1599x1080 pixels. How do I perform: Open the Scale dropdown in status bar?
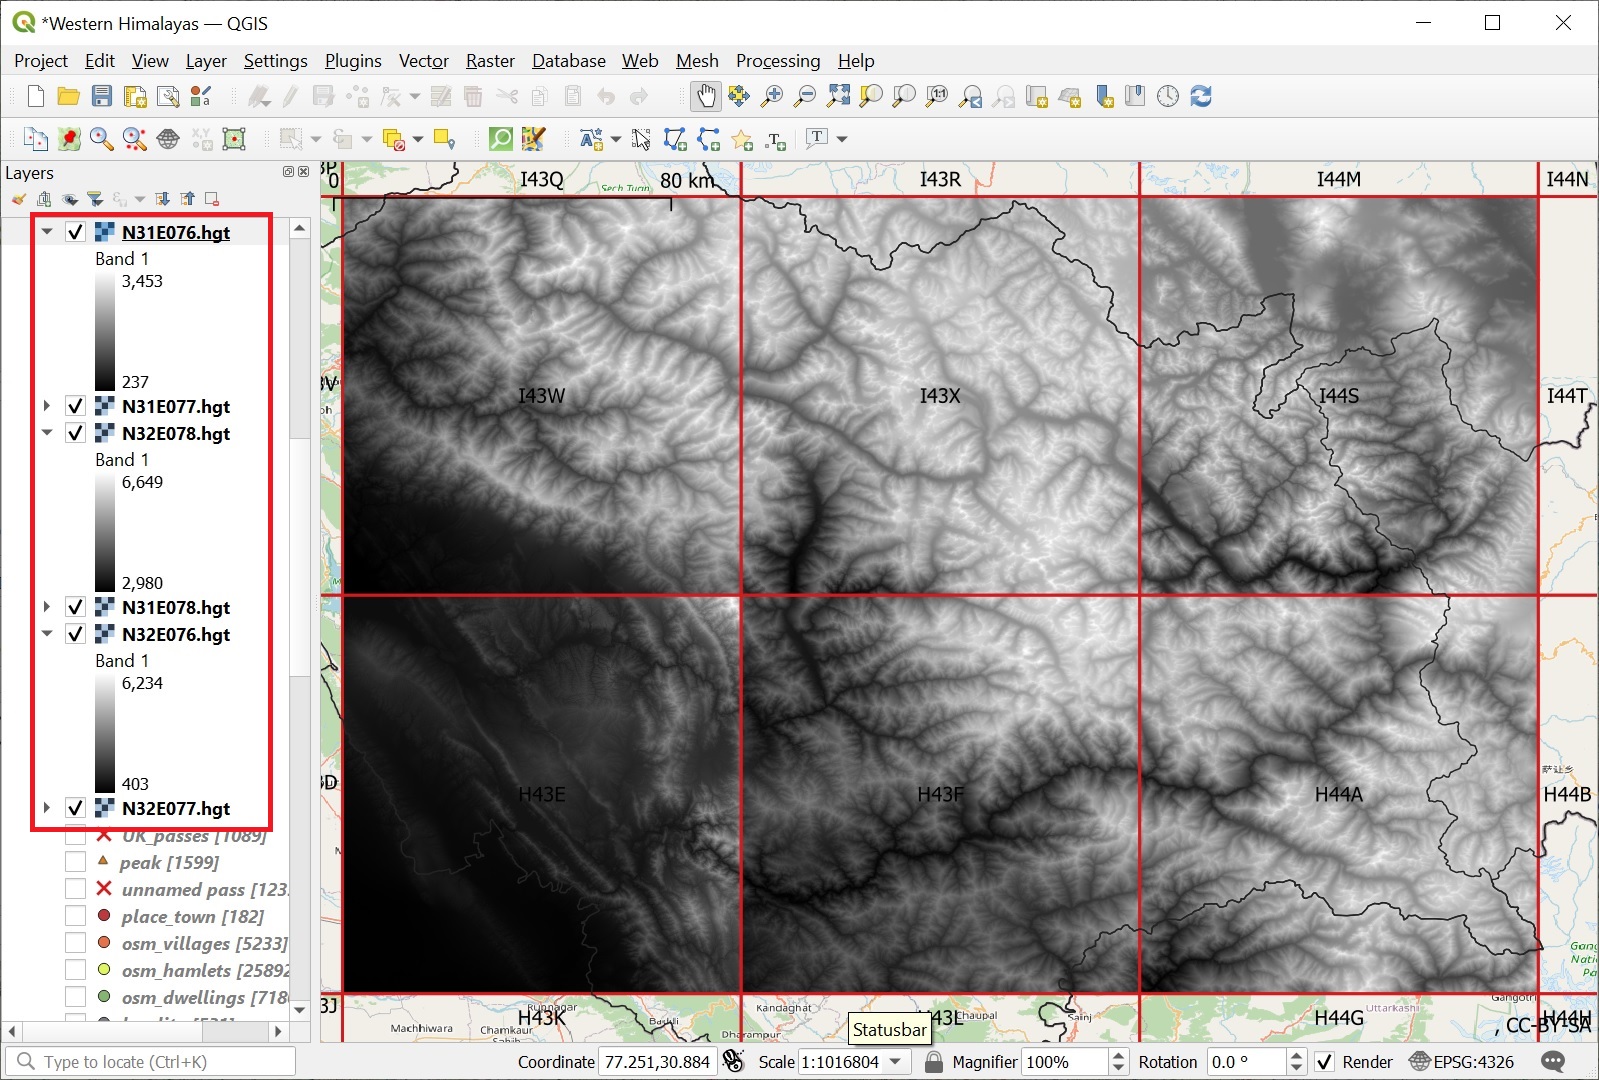pyautogui.click(x=895, y=1062)
